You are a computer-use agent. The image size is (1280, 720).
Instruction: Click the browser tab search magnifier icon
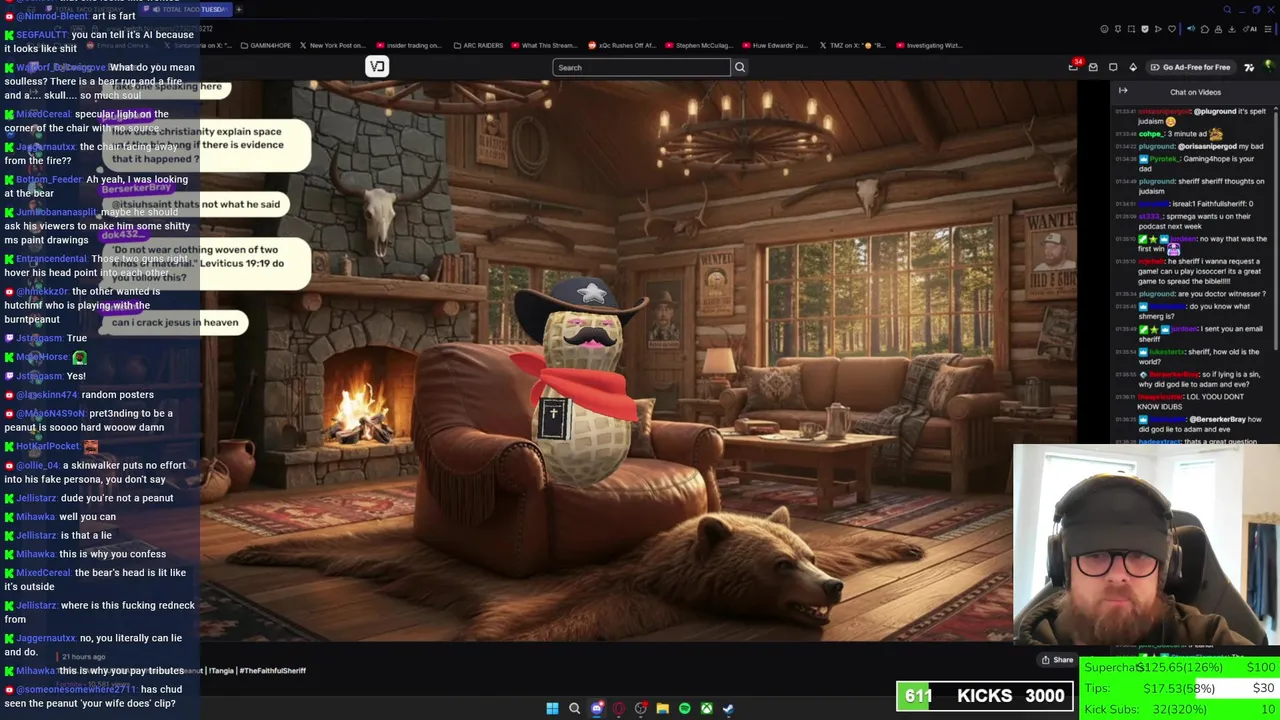pos(1228,9)
